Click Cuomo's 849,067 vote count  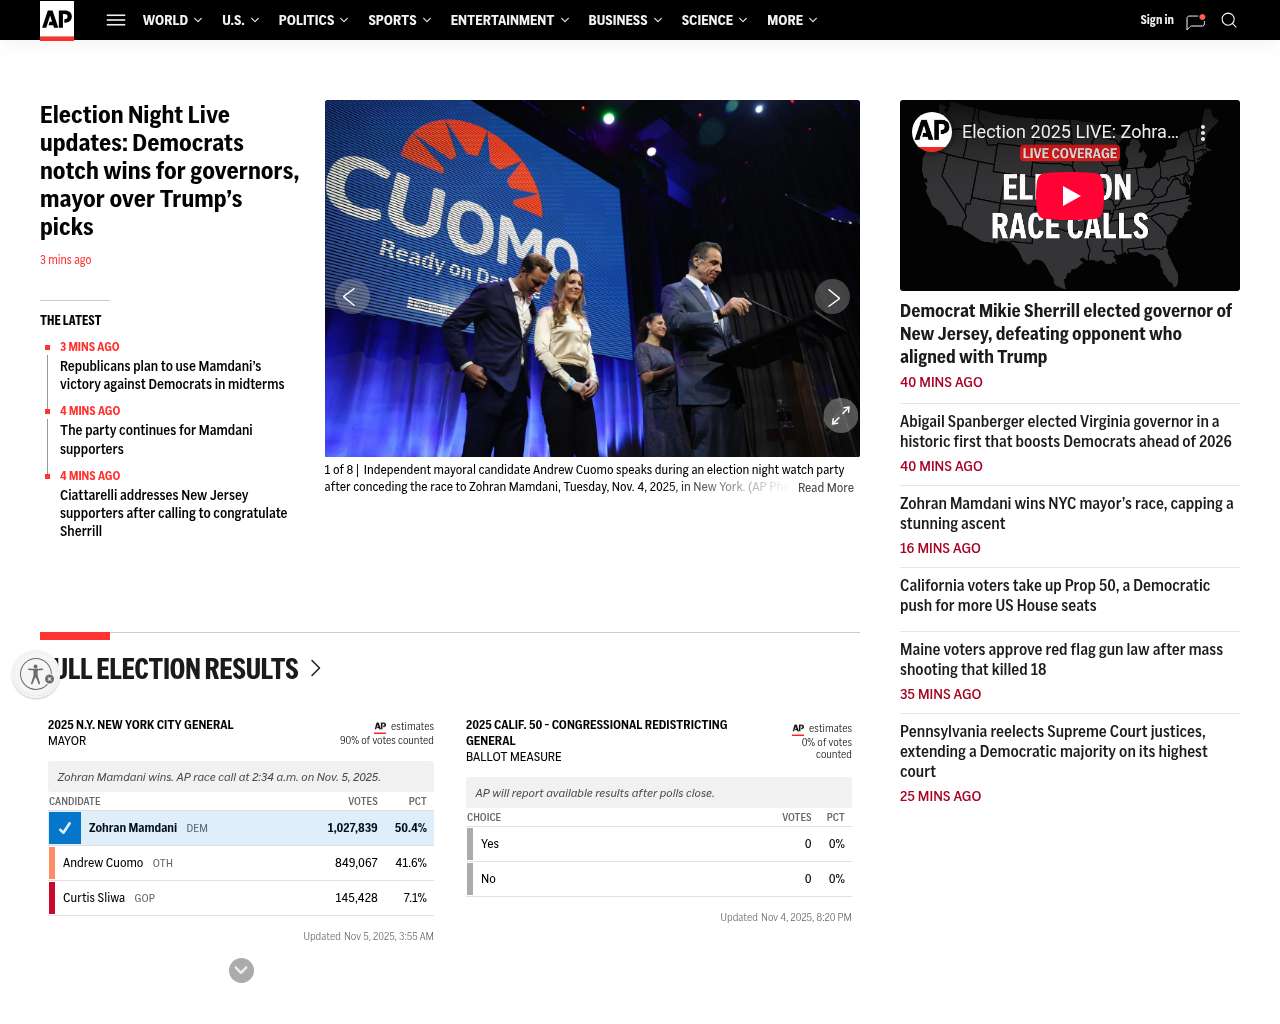tap(356, 863)
